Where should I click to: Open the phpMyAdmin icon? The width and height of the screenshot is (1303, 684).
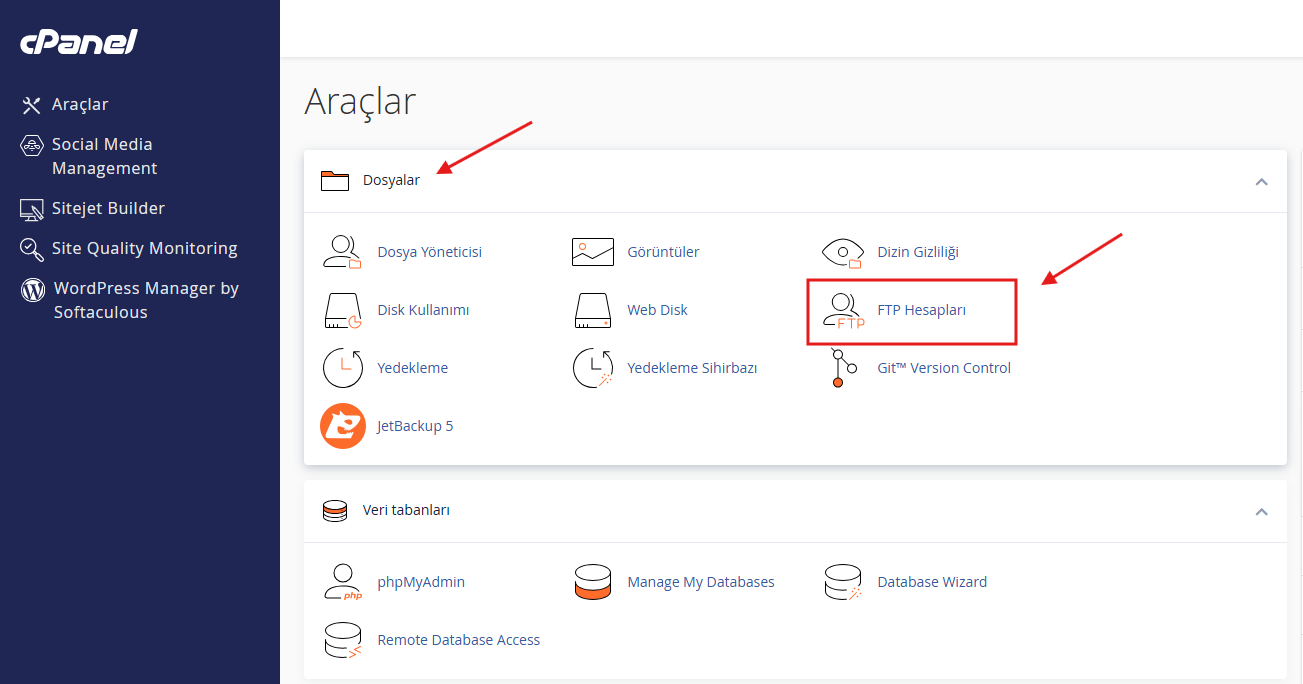point(342,582)
